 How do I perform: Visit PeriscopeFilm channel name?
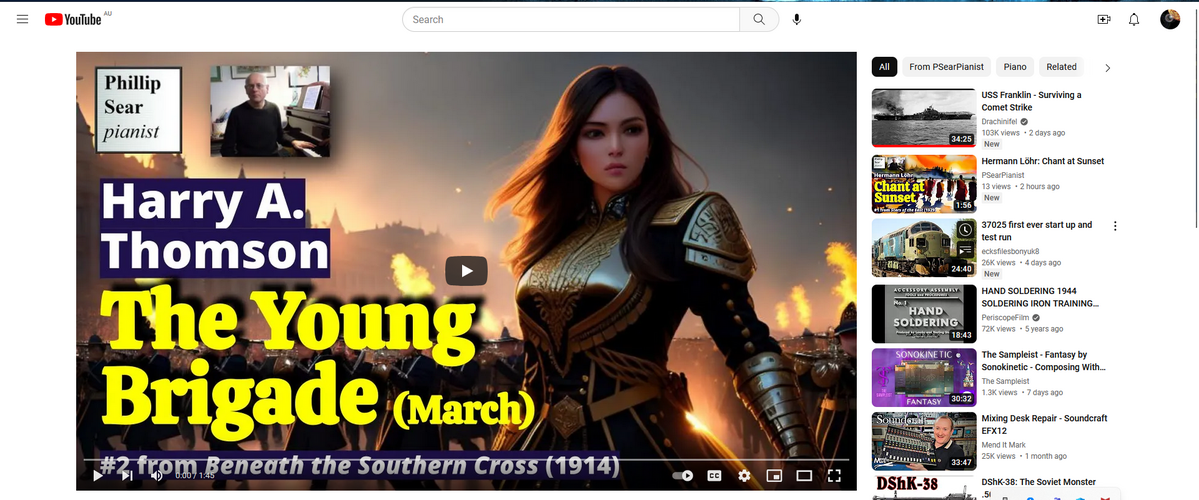1006,317
